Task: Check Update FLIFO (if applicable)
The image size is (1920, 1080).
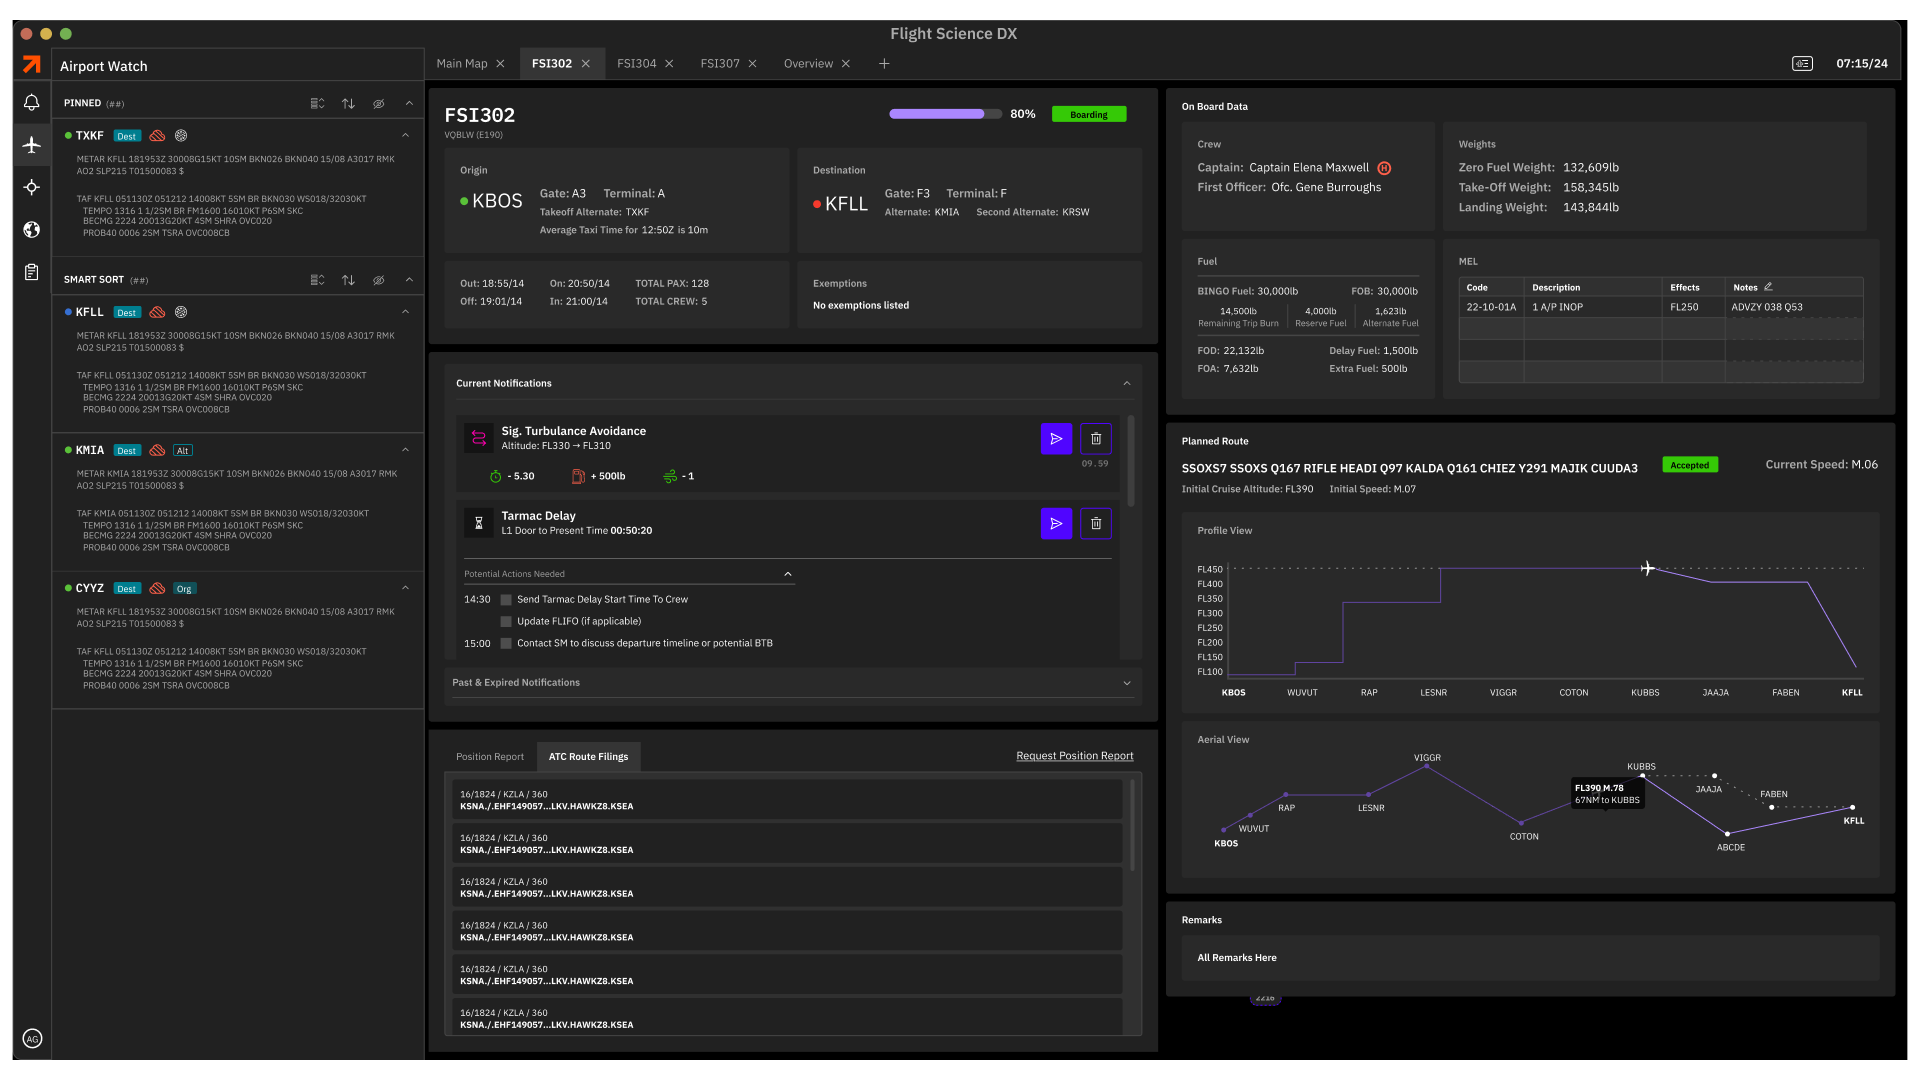Action: click(x=506, y=622)
